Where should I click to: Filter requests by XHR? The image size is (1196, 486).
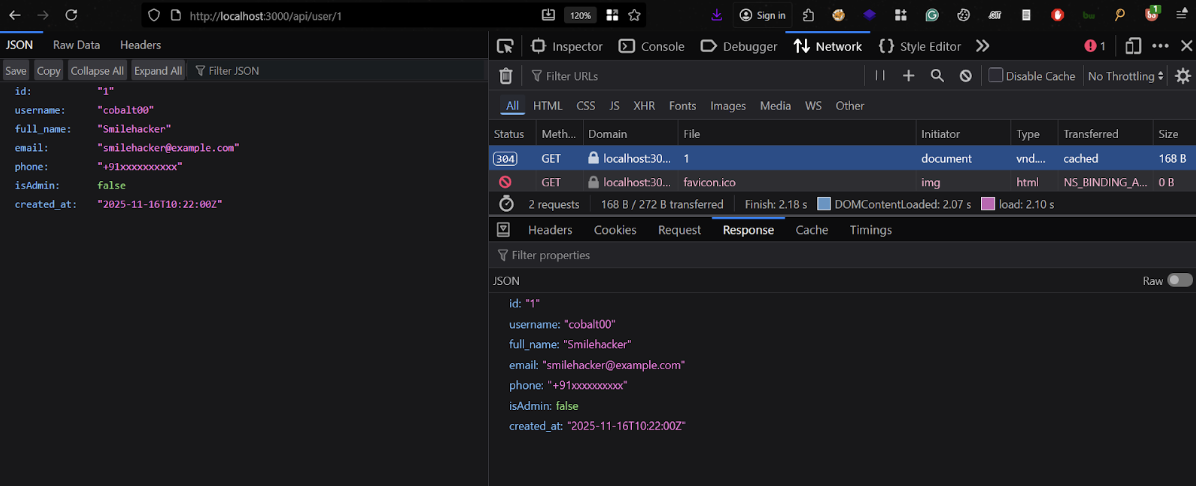644,106
